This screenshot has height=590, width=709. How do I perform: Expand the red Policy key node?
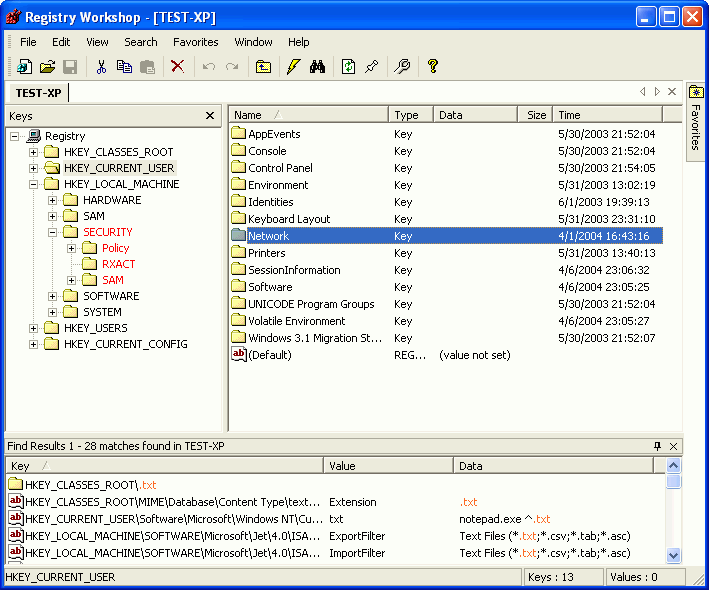(71, 248)
